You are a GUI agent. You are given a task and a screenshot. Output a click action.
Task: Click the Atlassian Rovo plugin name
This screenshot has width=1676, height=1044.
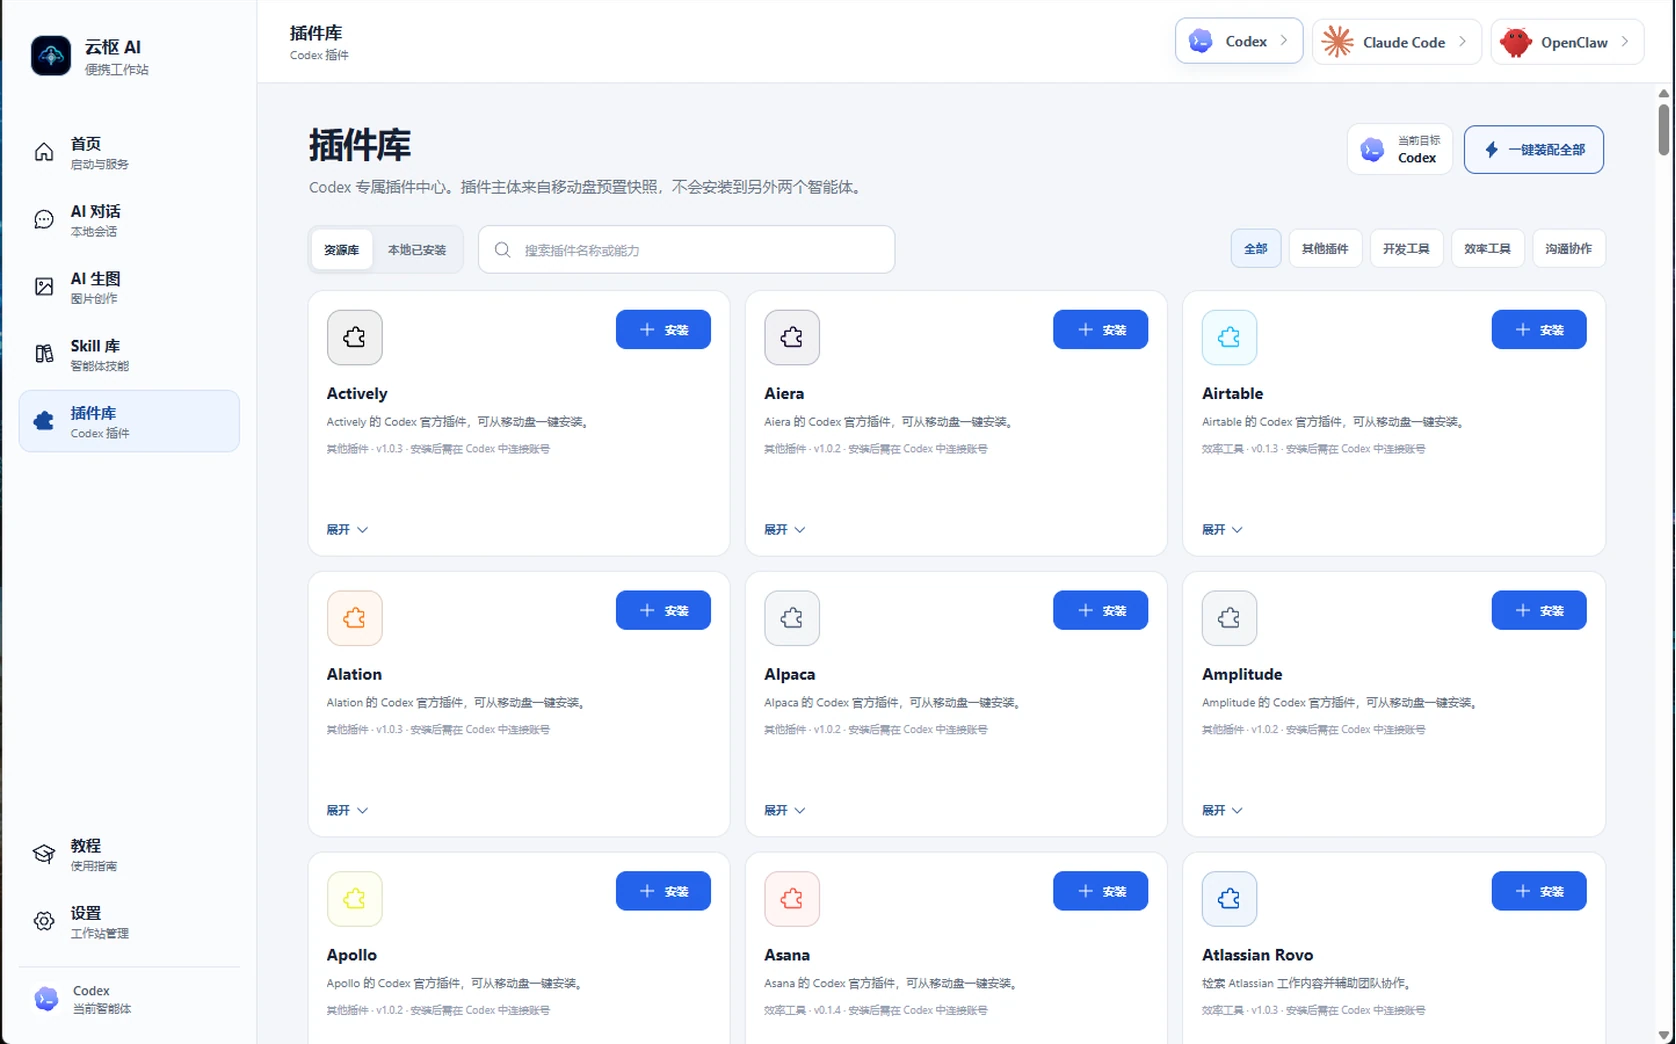pos(1258,955)
